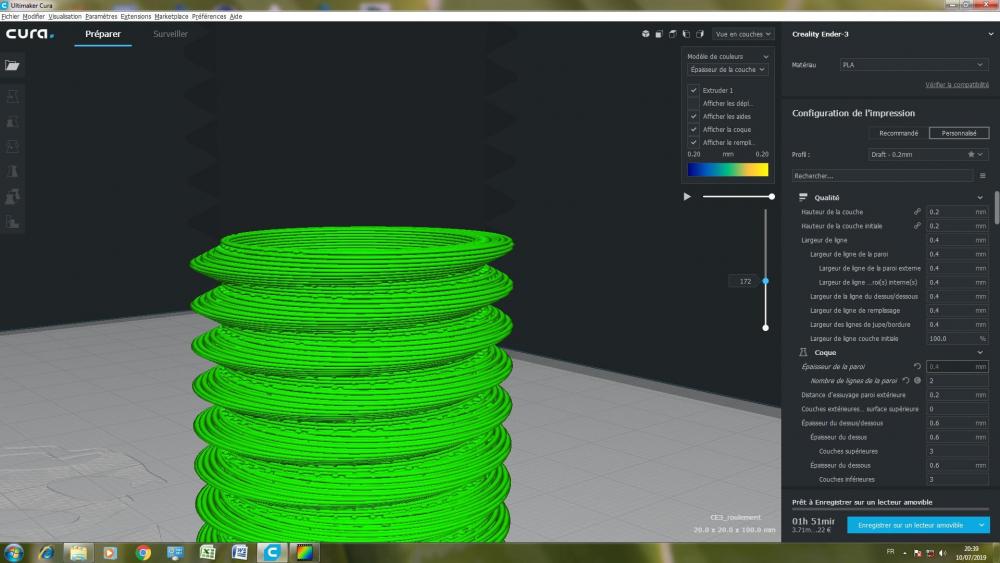Toggle Afficher le remplissage checkbox
This screenshot has width=1000, height=563.
click(x=693, y=142)
